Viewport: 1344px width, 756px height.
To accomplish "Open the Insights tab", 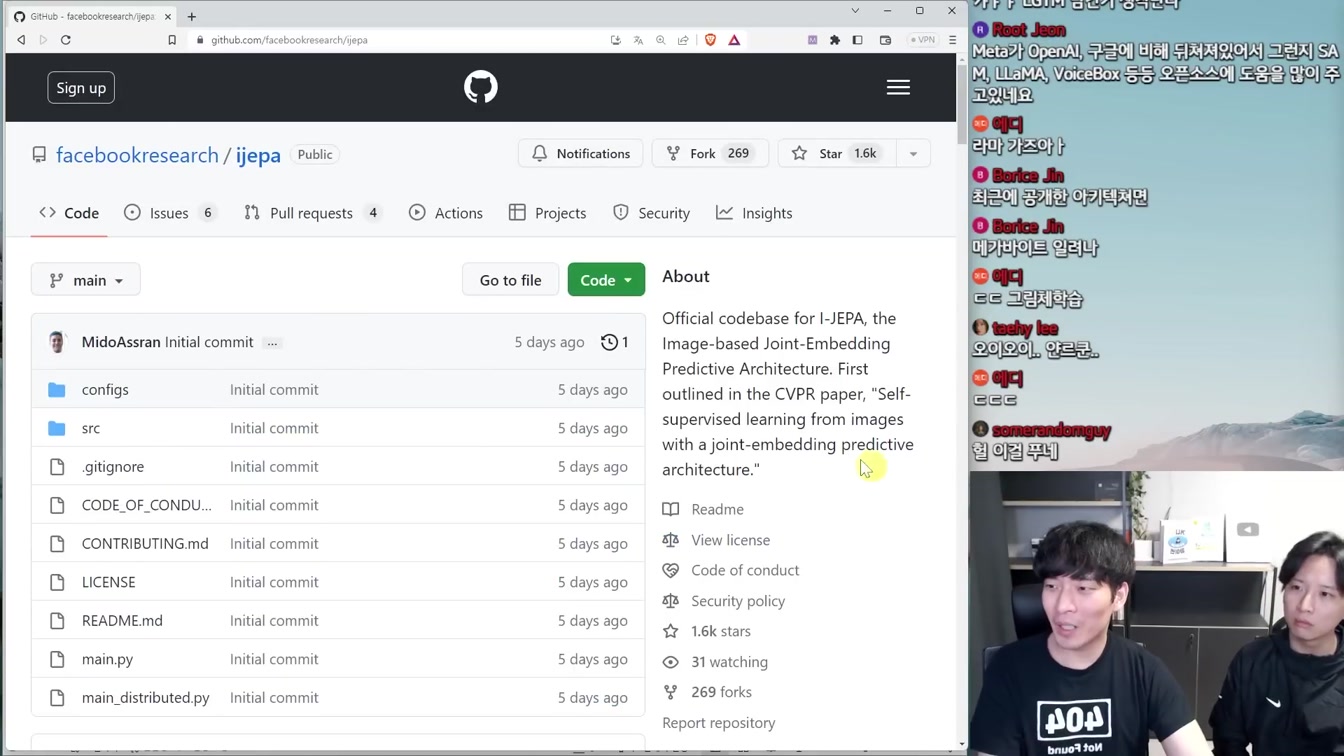I will click(x=754, y=213).
